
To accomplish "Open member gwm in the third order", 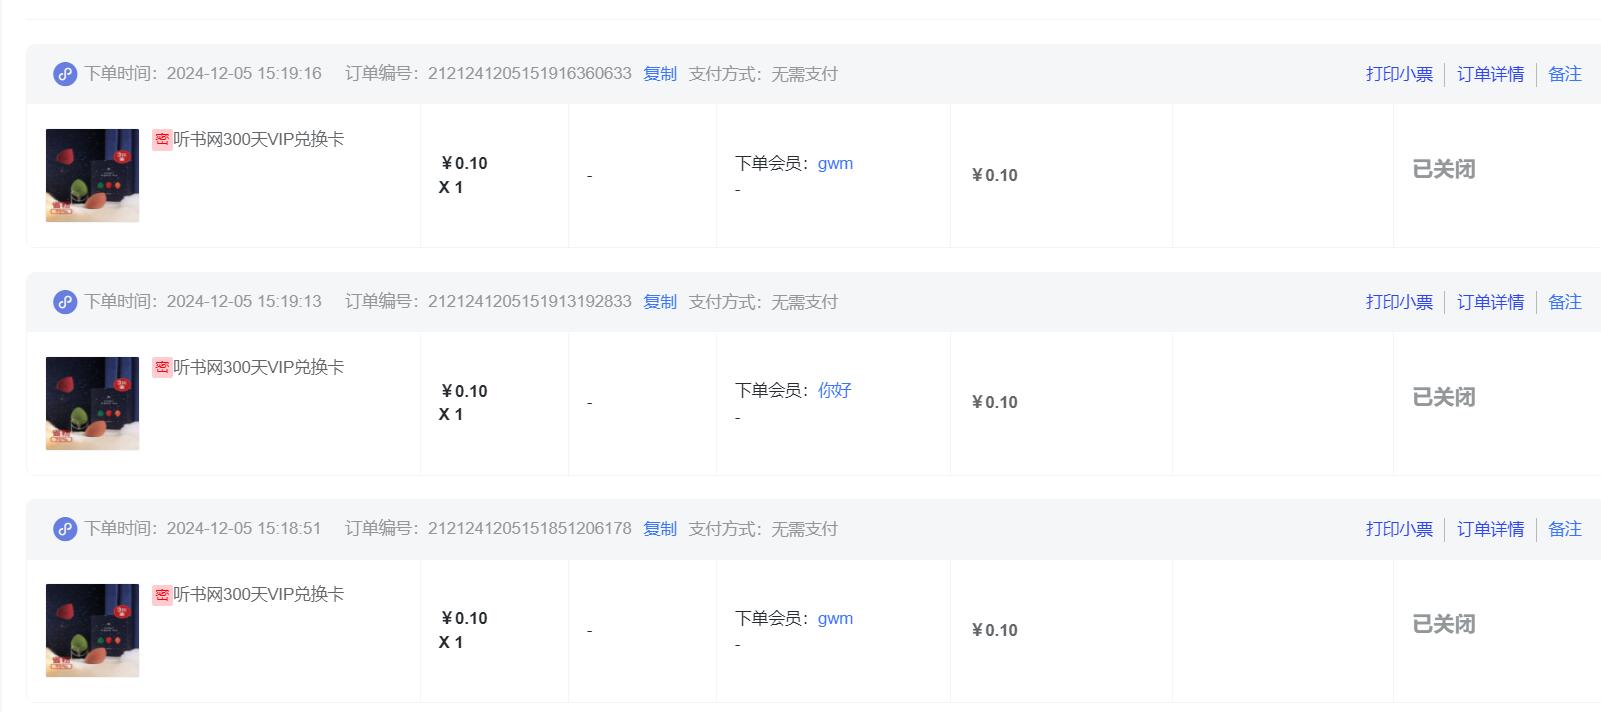I will [x=835, y=619].
